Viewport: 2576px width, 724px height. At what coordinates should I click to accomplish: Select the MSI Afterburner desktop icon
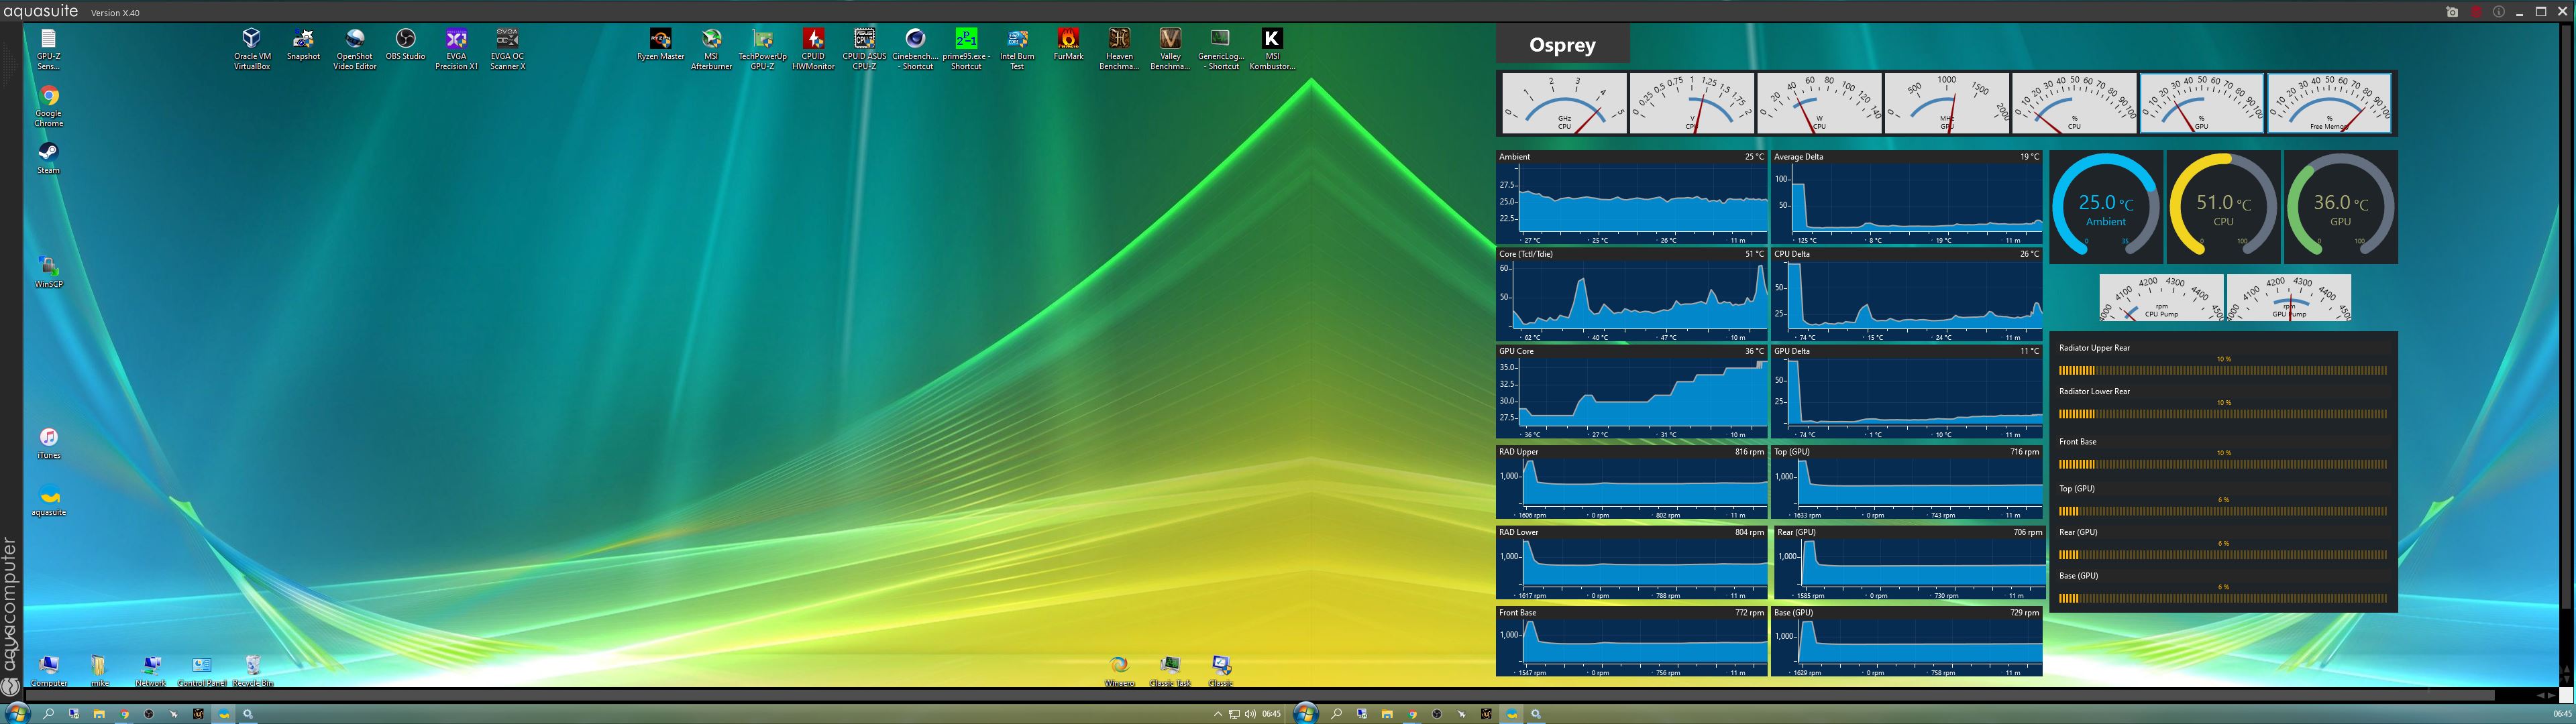(x=711, y=40)
